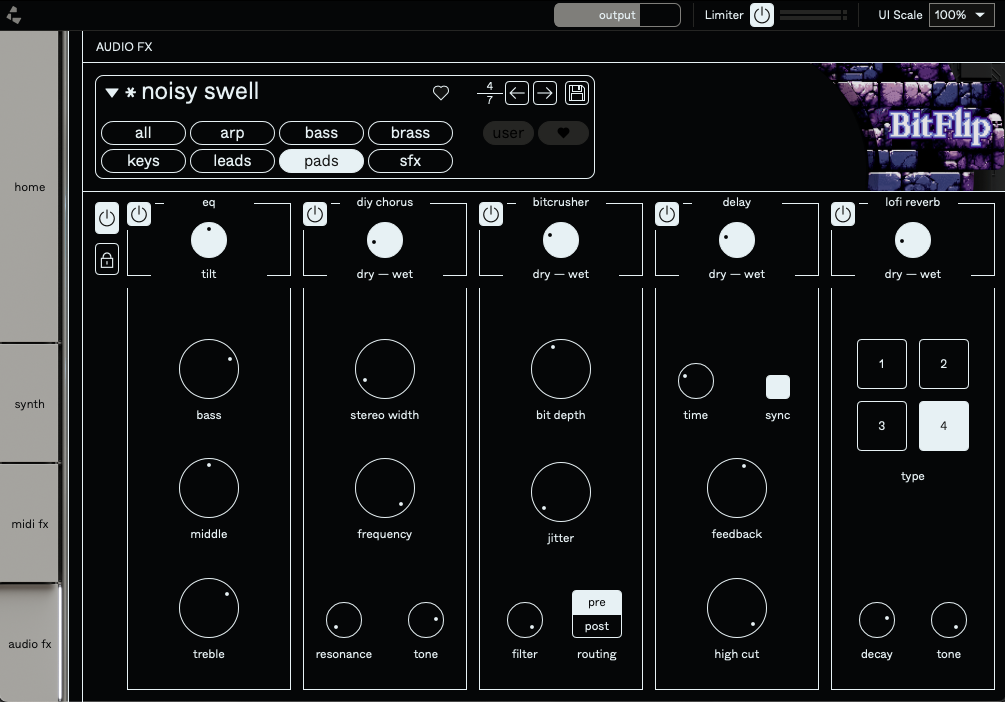Click the delay dry — wet knob
This screenshot has width=1005, height=702.
[737, 240]
